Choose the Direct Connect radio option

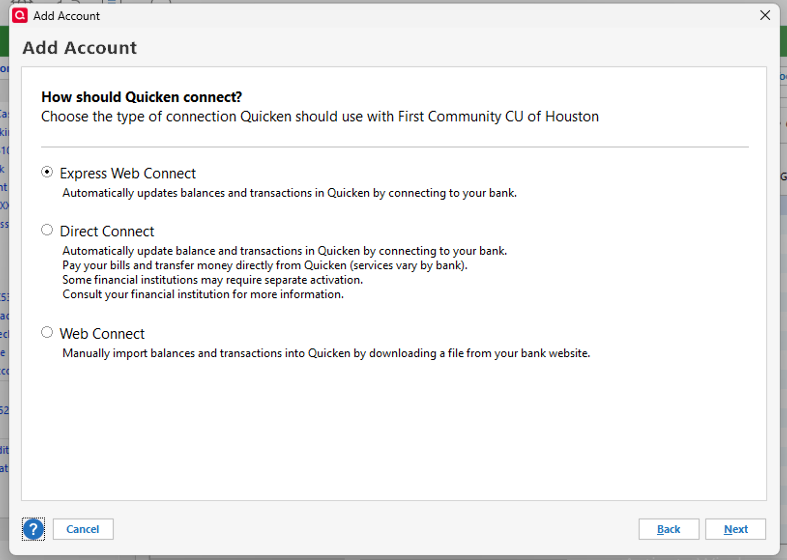tap(47, 230)
